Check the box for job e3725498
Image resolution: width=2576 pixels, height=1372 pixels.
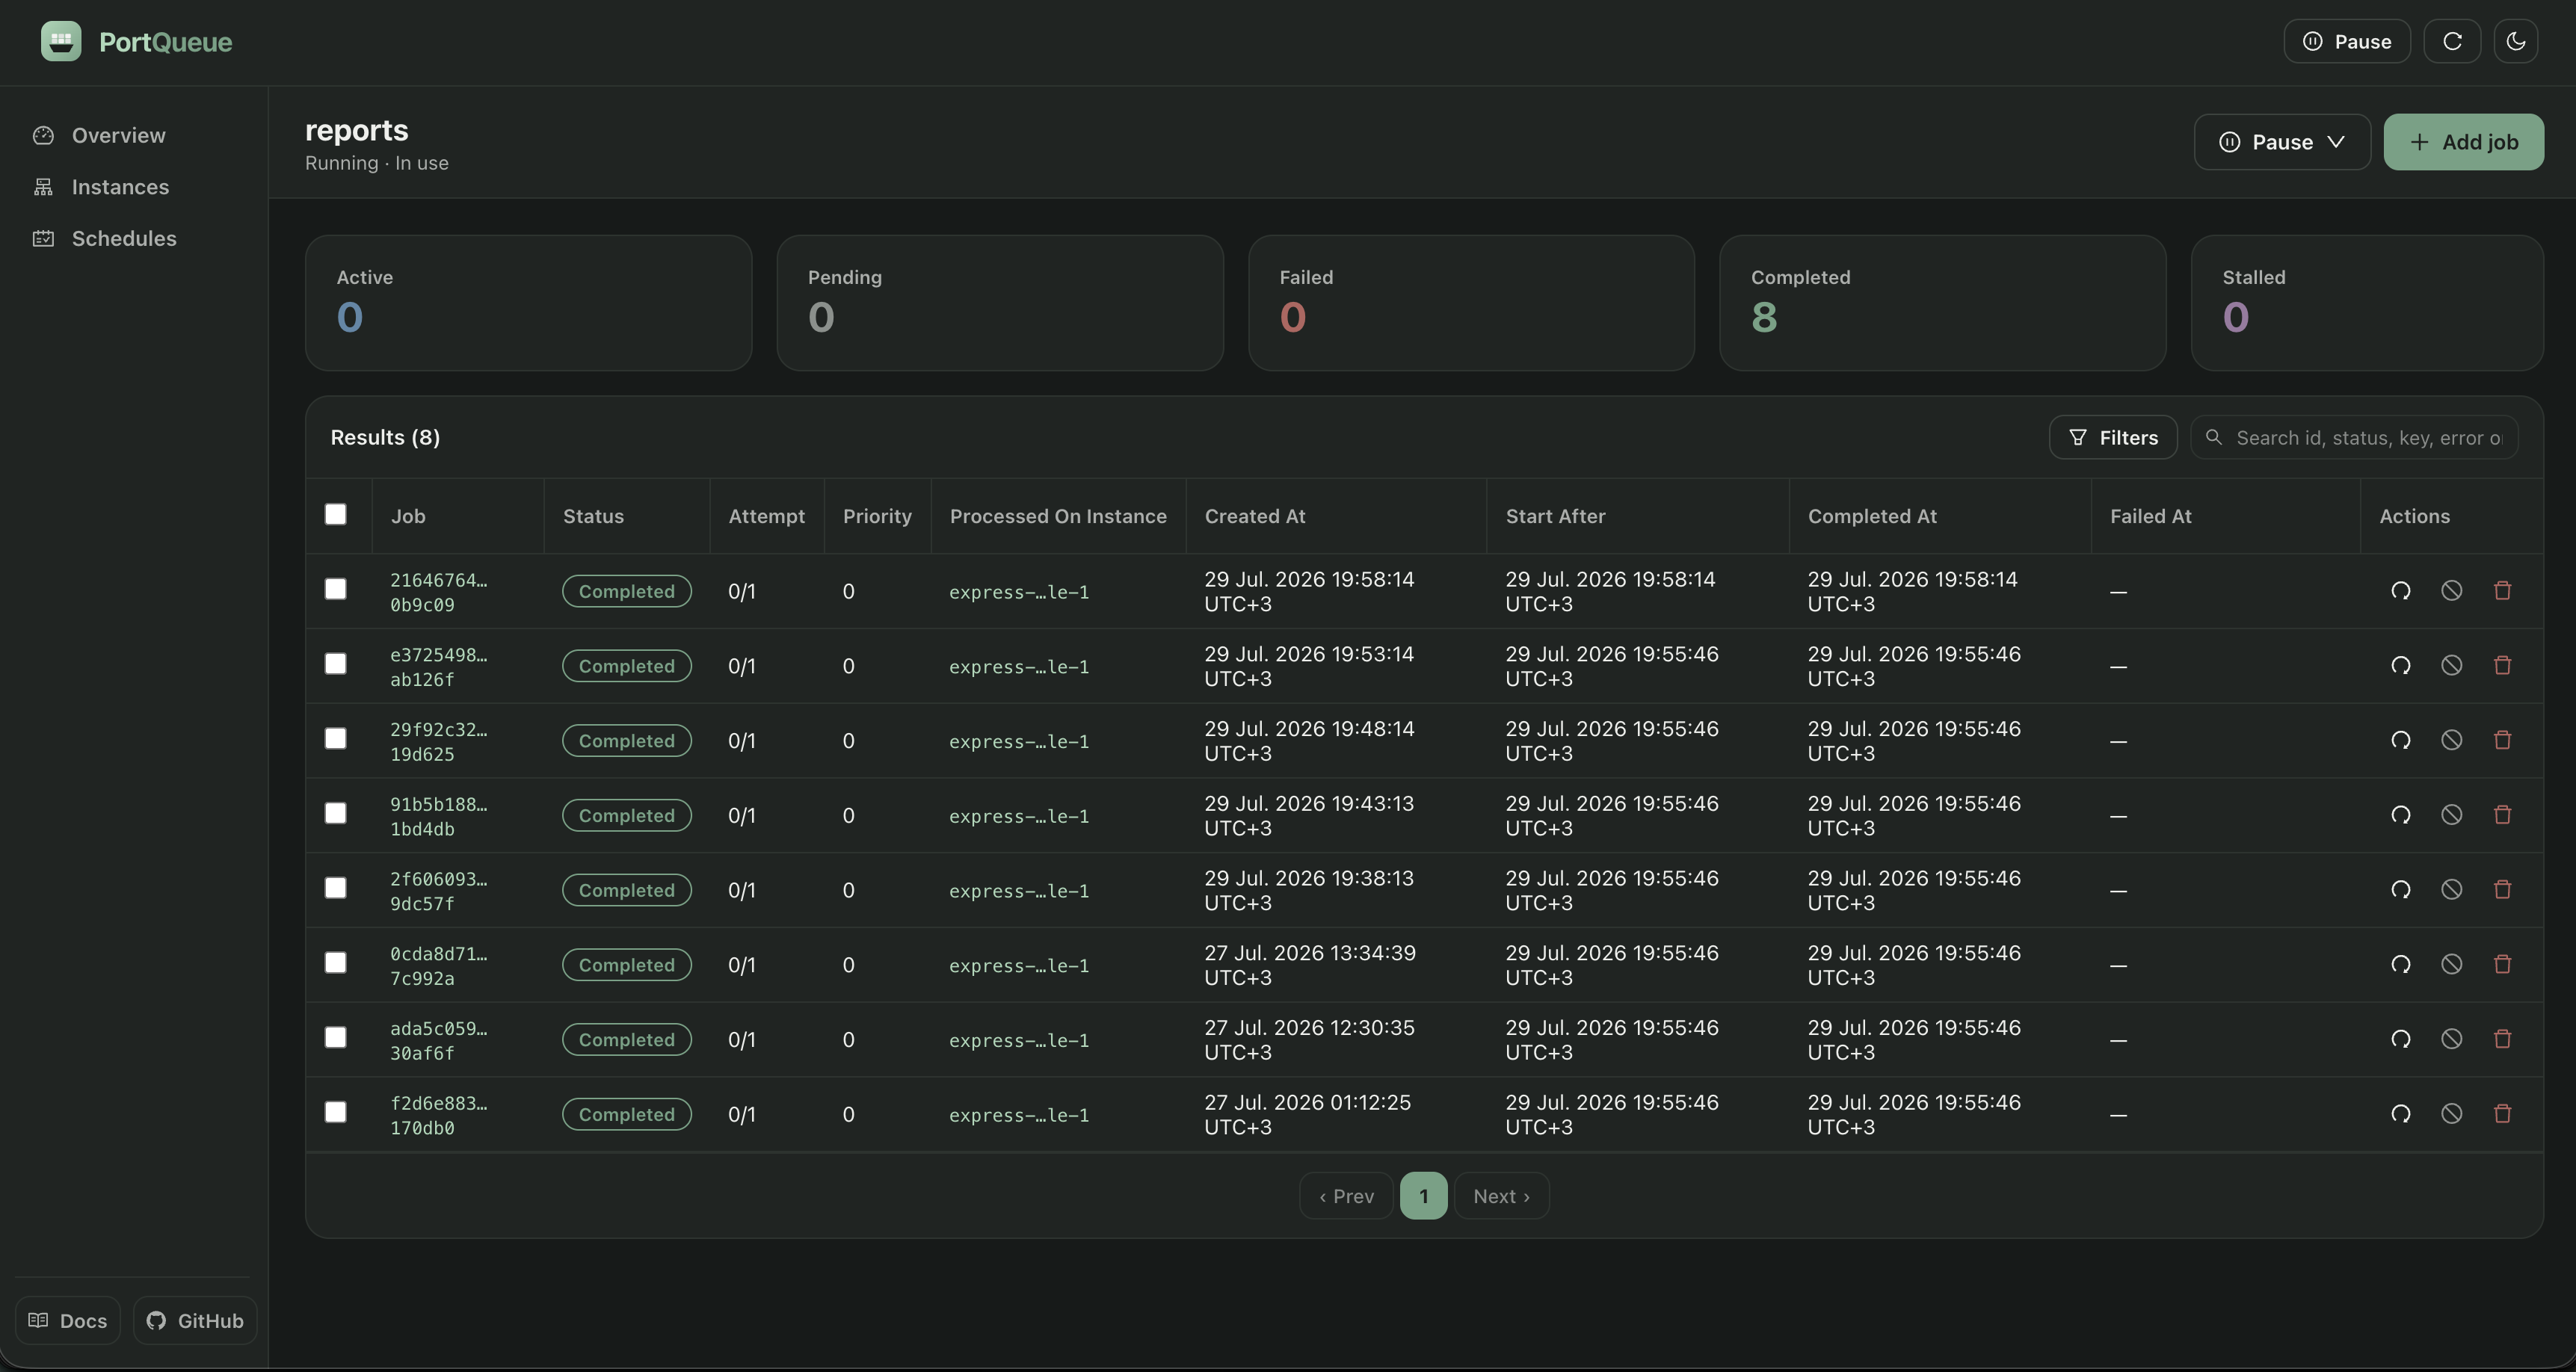tap(336, 664)
